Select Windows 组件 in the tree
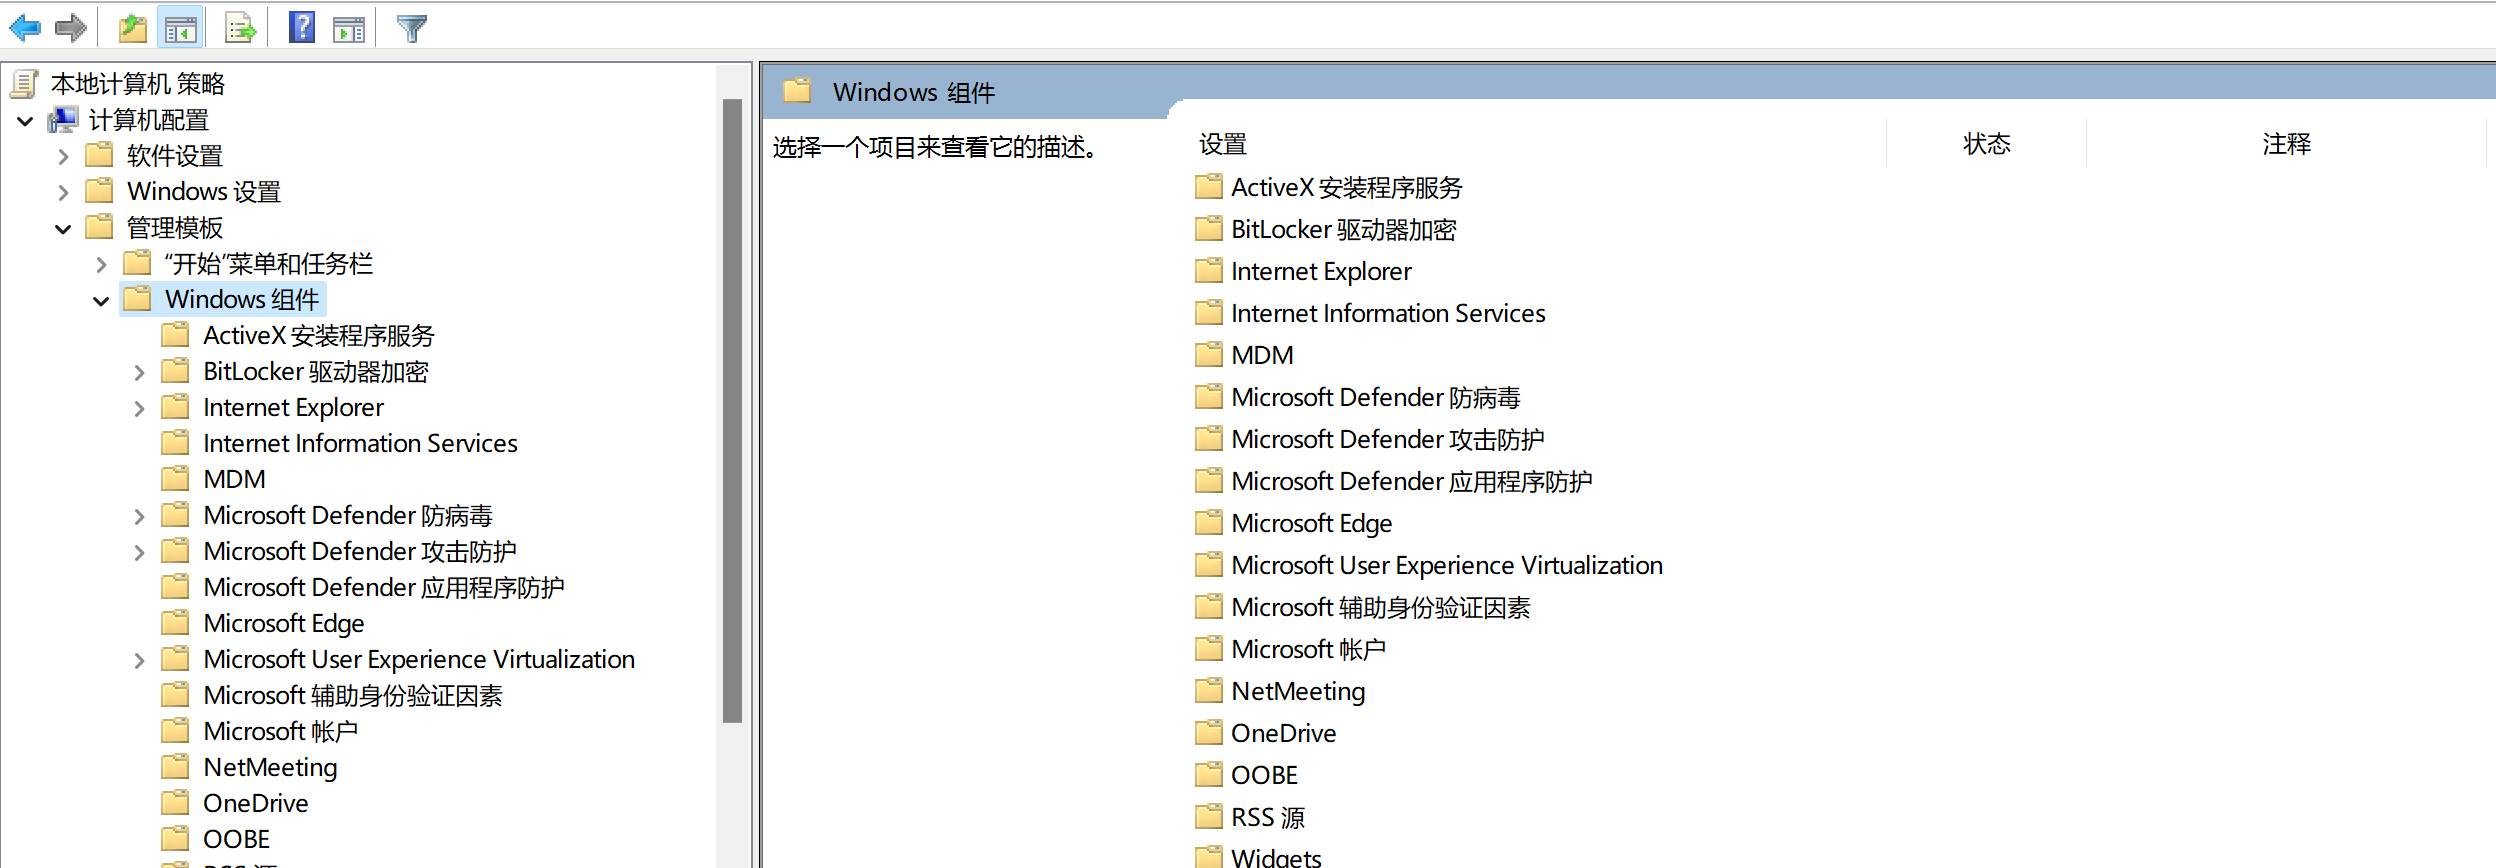Viewport: 2496px width, 868px height. (x=242, y=299)
